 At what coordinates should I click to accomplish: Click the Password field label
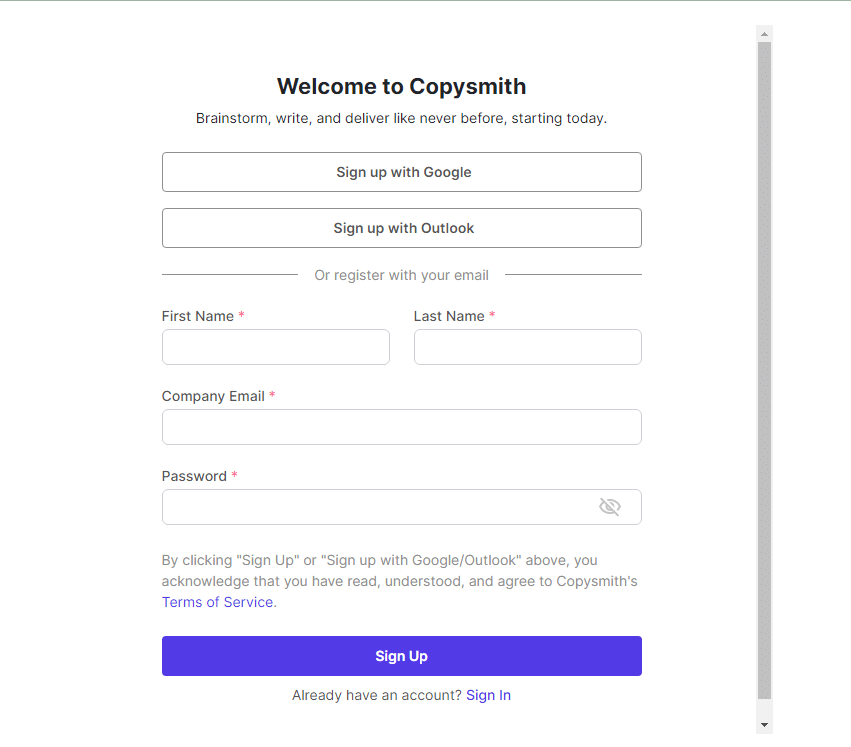point(194,476)
